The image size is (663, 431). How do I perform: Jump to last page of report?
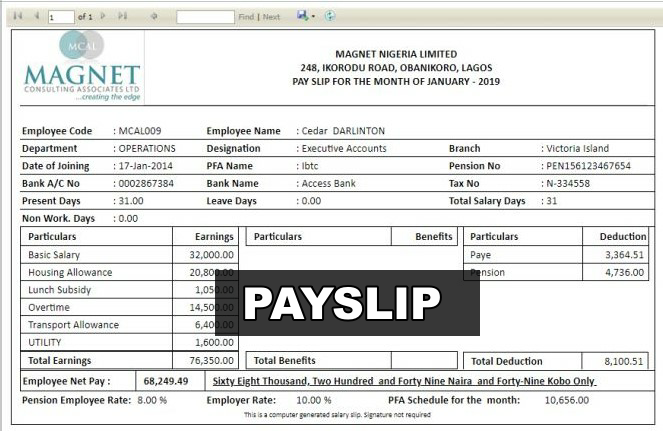tap(123, 16)
